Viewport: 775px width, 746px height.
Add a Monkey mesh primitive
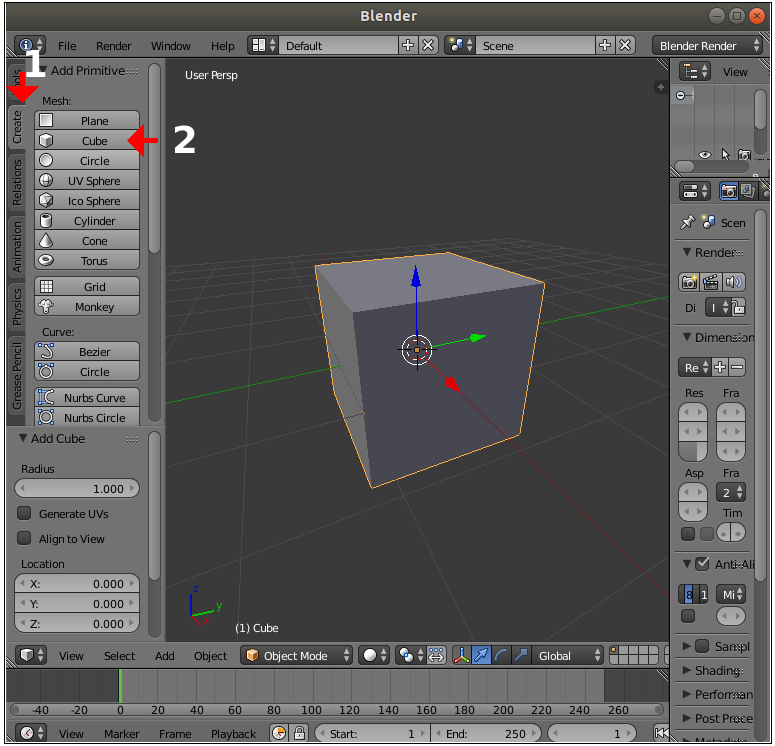[x=87, y=307]
